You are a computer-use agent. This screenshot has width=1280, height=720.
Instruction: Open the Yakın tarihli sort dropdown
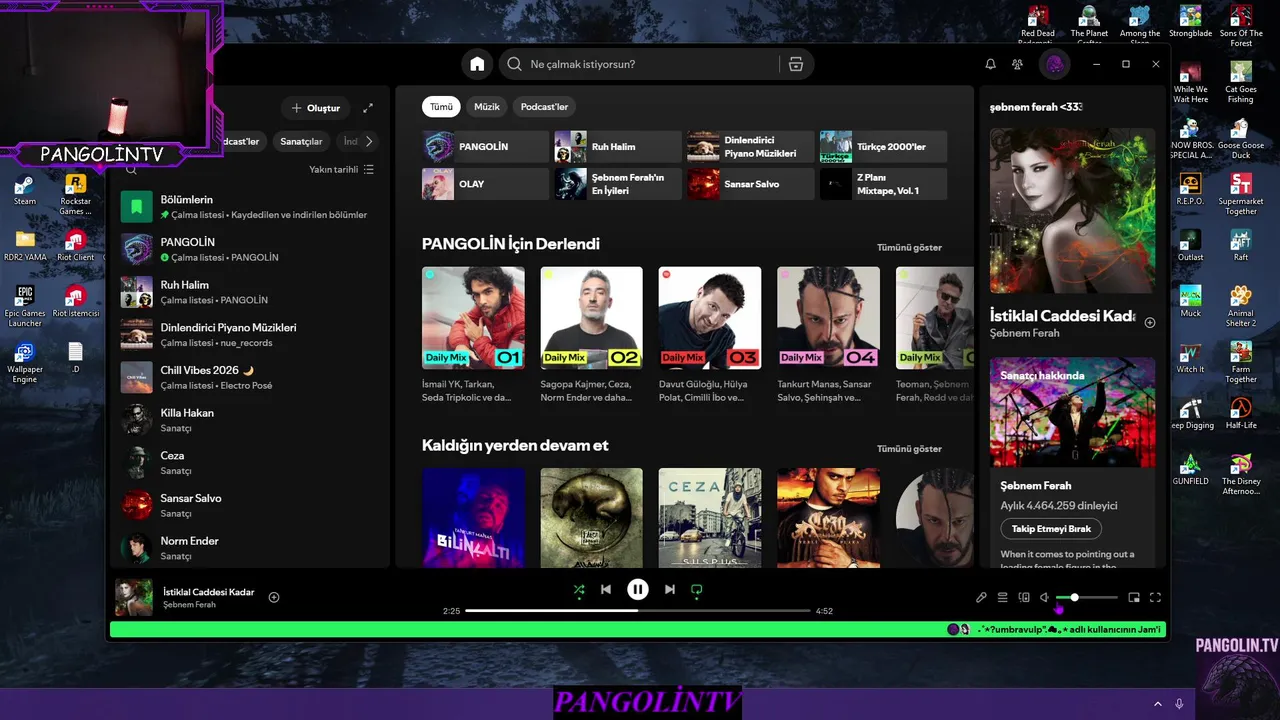(x=341, y=169)
